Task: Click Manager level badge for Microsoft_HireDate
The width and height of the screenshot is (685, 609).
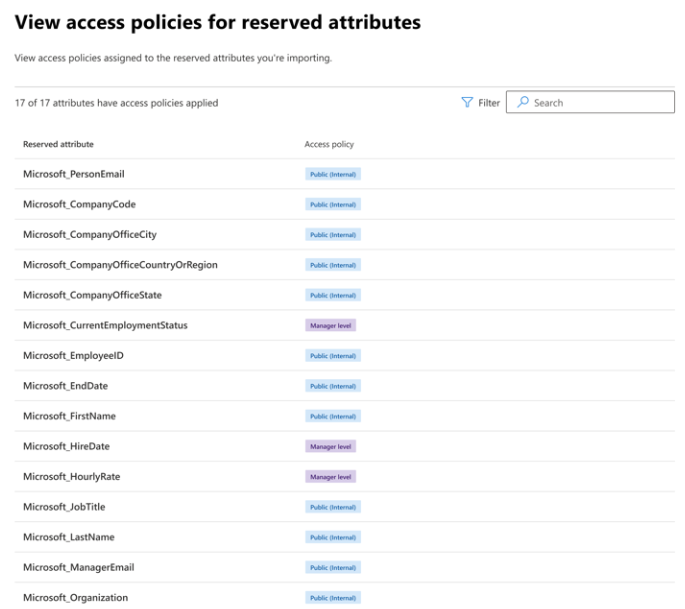Action: click(331, 446)
